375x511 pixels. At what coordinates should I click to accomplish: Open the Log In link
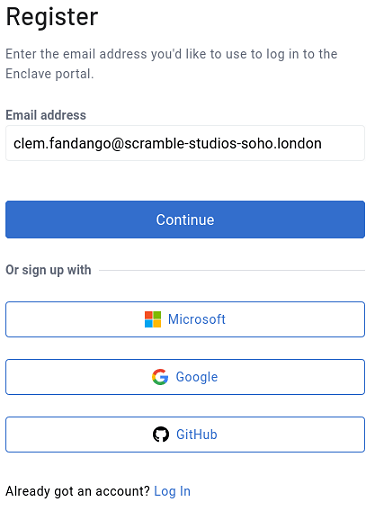tap(172, 491)
